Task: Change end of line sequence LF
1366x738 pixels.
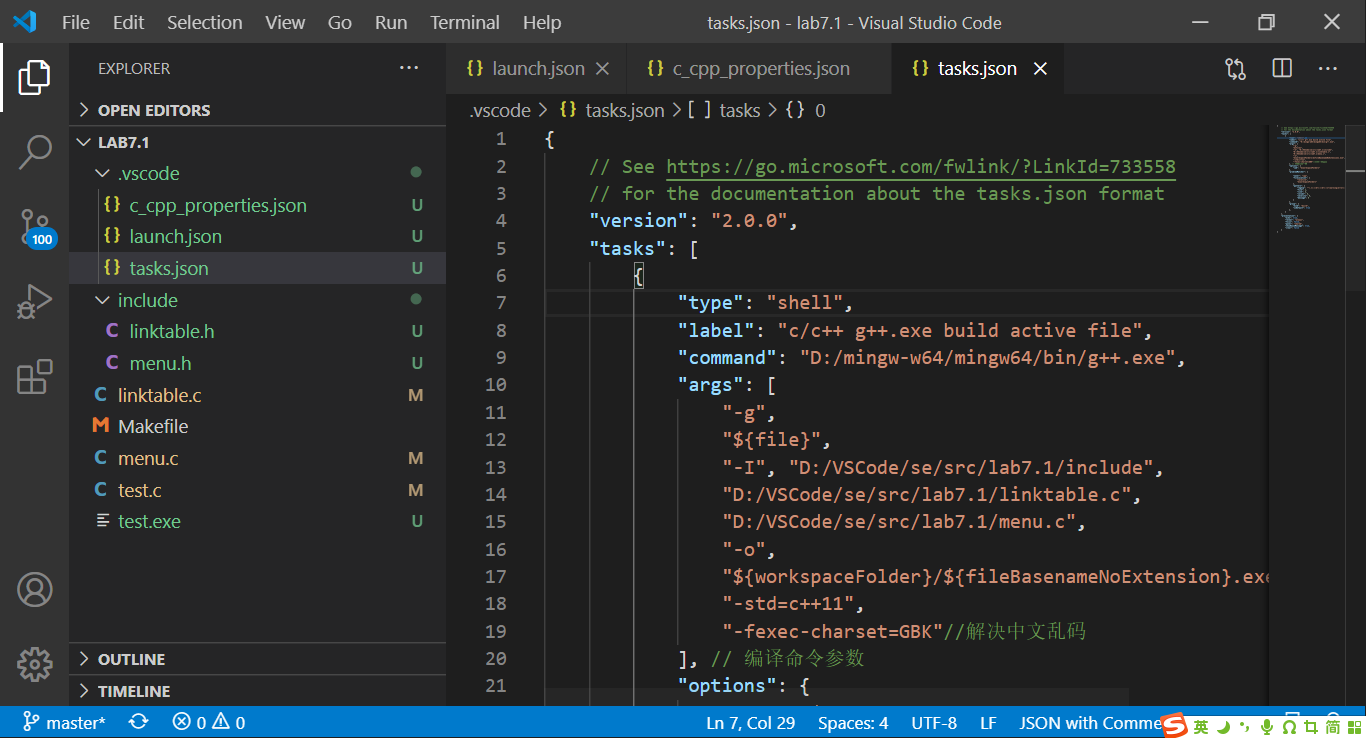Action: click(988, 722)
